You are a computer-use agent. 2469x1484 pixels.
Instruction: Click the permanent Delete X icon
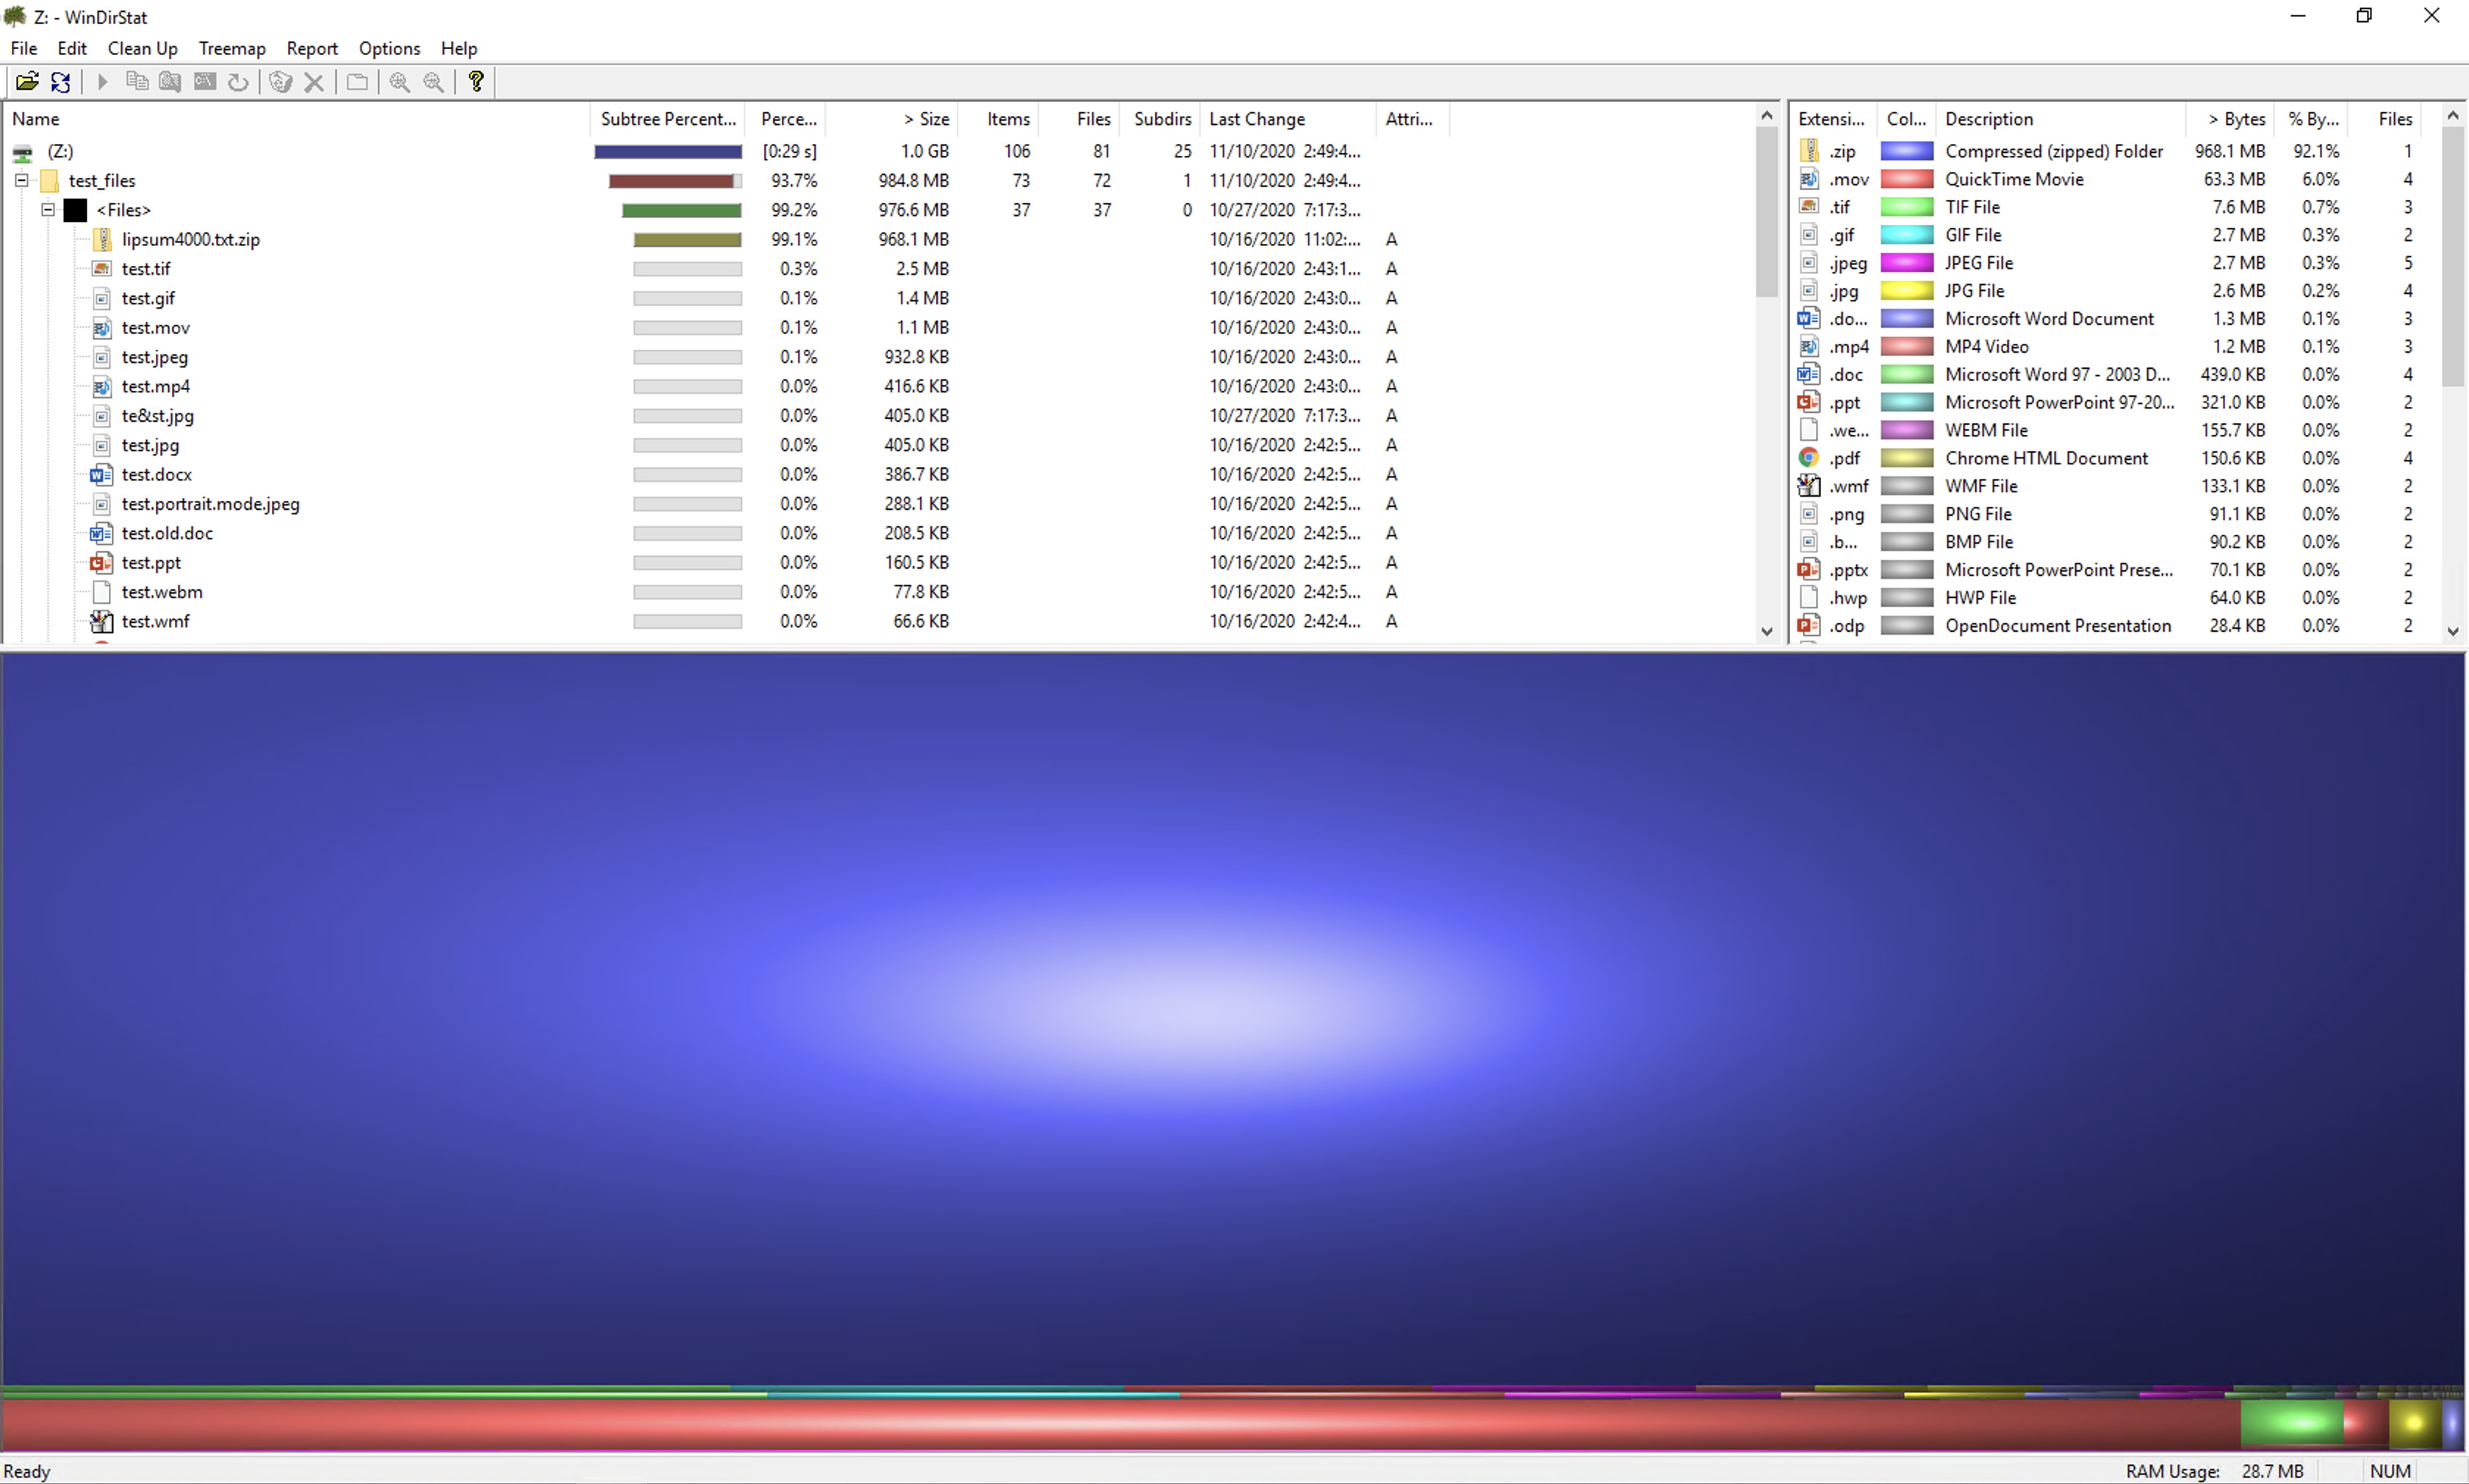click(x=314, y=82)
